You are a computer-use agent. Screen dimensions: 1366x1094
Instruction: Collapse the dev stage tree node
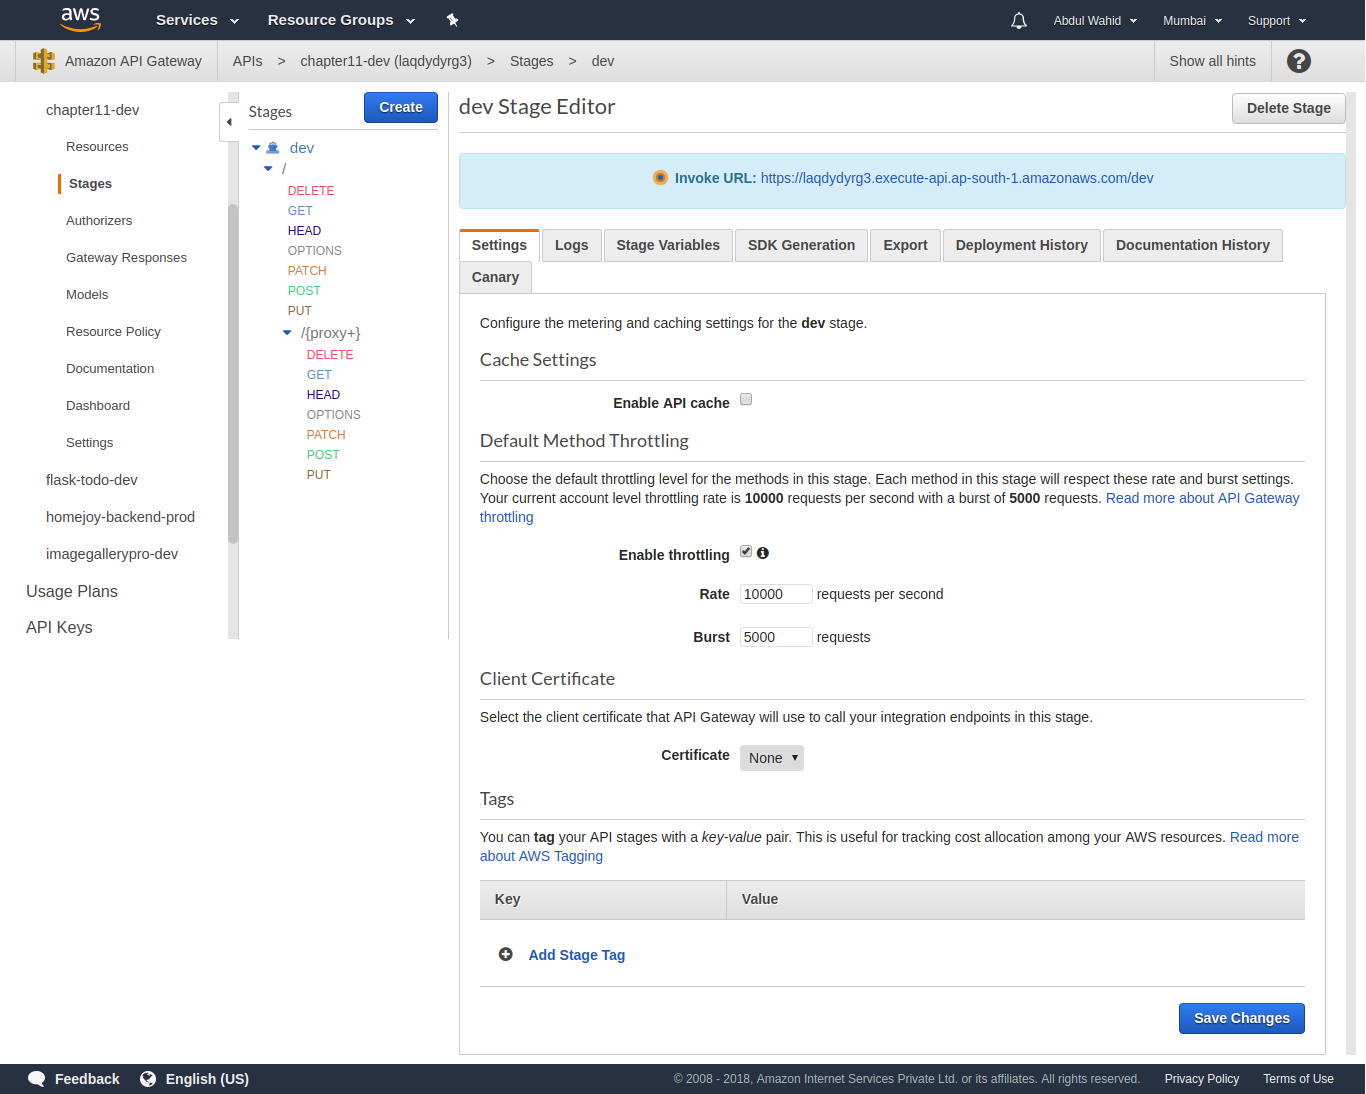(256, 148)
